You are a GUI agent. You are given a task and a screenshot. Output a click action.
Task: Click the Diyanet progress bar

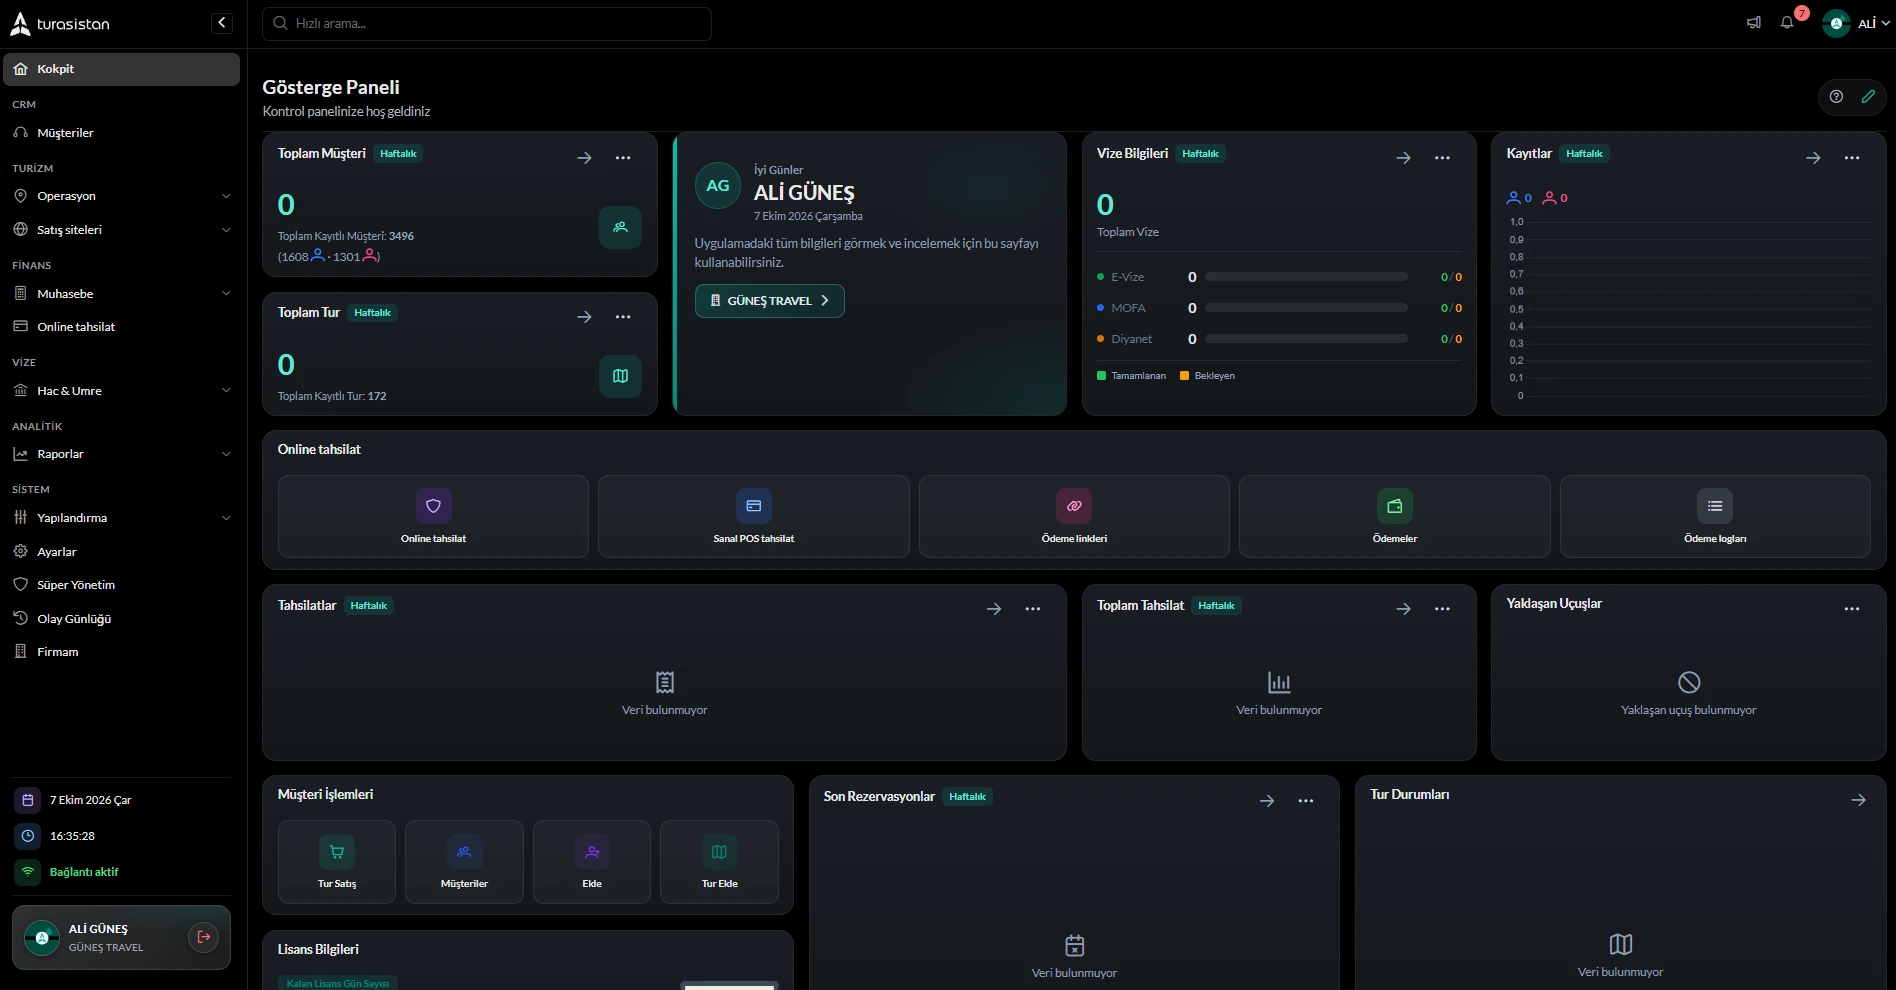(x=1306, y=339)
